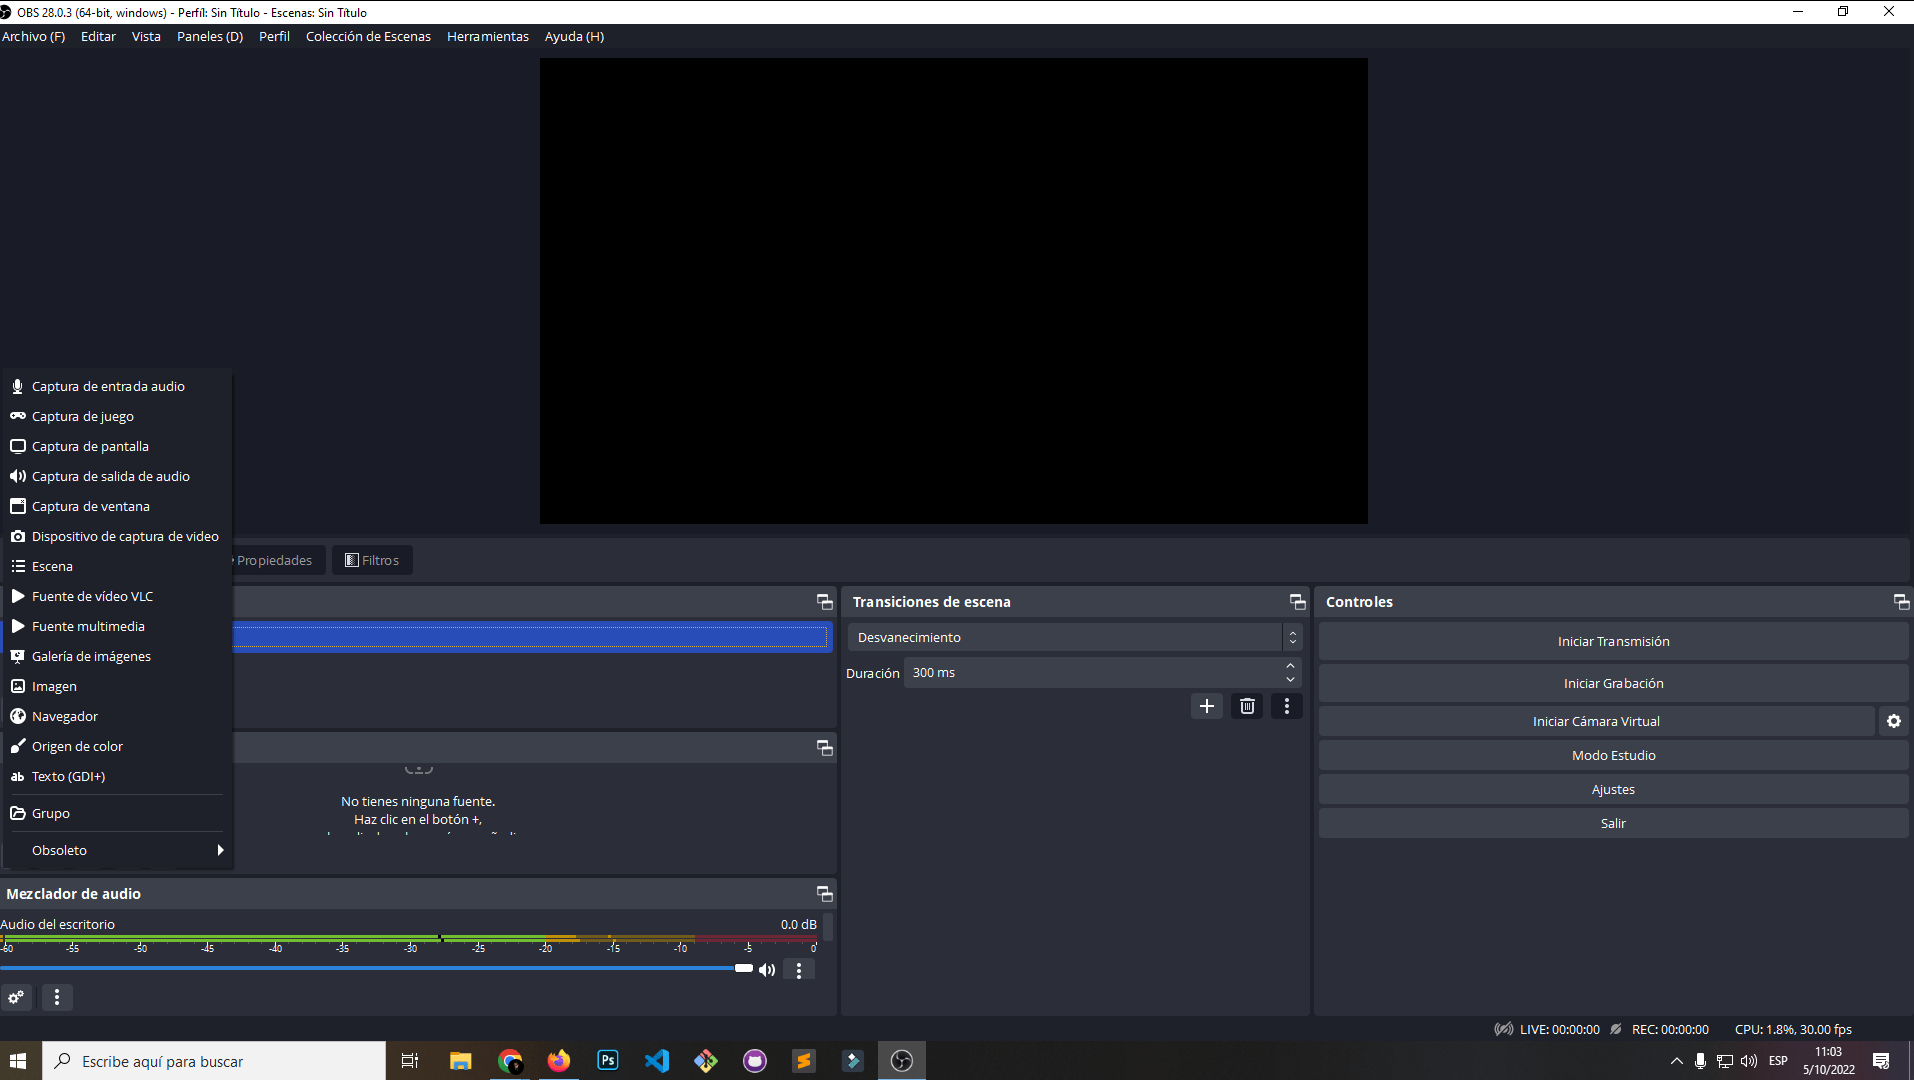1914x1080 pixels.
Task: Open OBS Ajustes
Action: (x=1613, y=788)
